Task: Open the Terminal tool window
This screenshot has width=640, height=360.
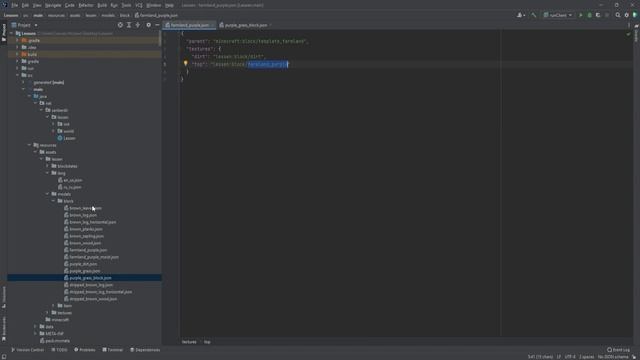Action: pyautogui.click(x=113, y=350)
